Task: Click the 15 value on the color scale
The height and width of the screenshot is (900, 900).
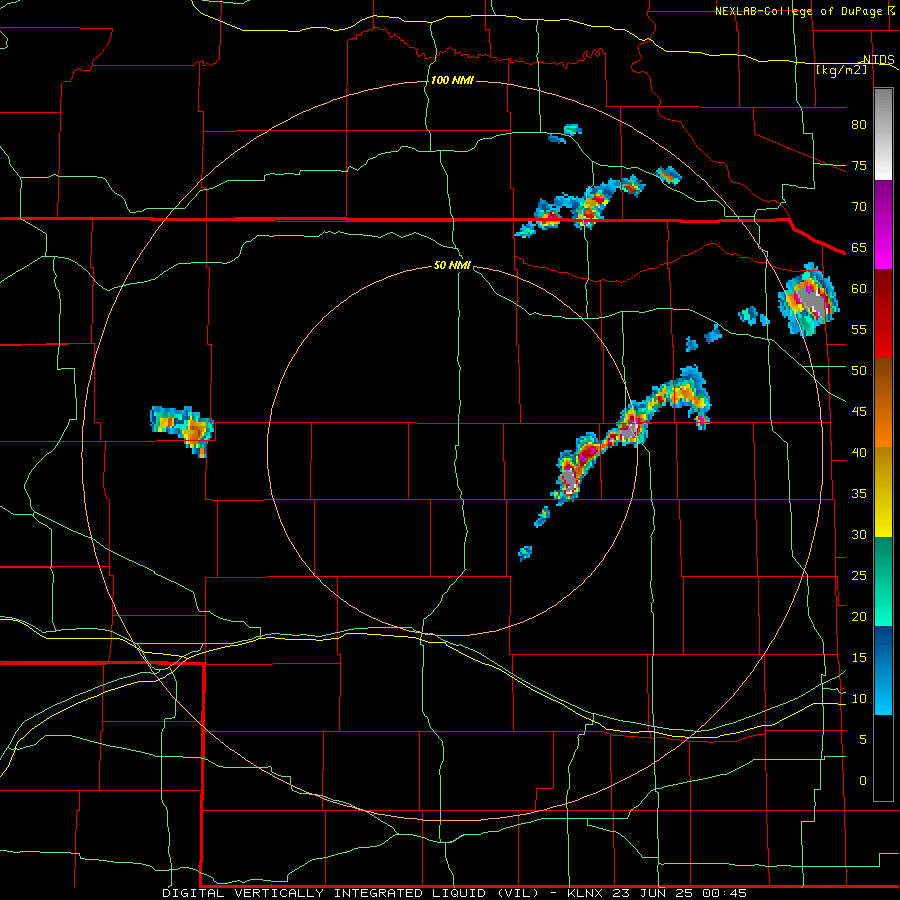Action: [859, 657]
